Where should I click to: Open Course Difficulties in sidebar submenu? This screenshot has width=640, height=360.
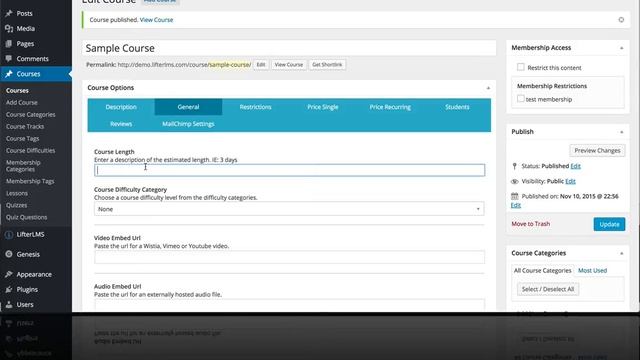(x=31, y=151)
